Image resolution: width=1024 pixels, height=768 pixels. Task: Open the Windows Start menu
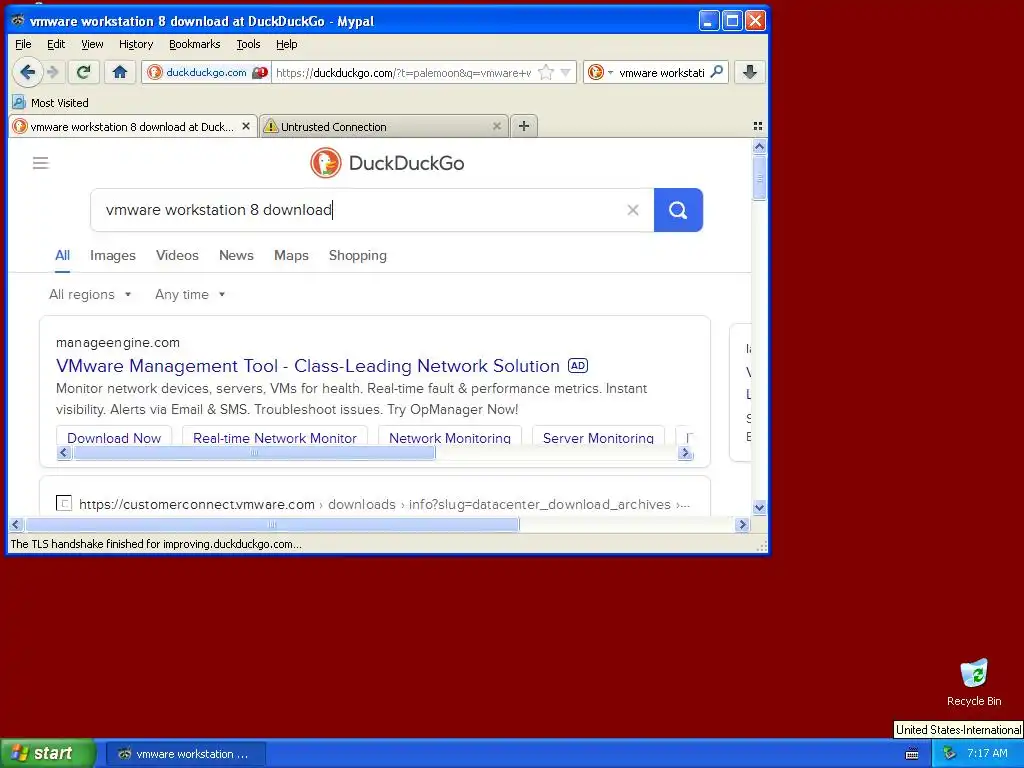(48, 753)
